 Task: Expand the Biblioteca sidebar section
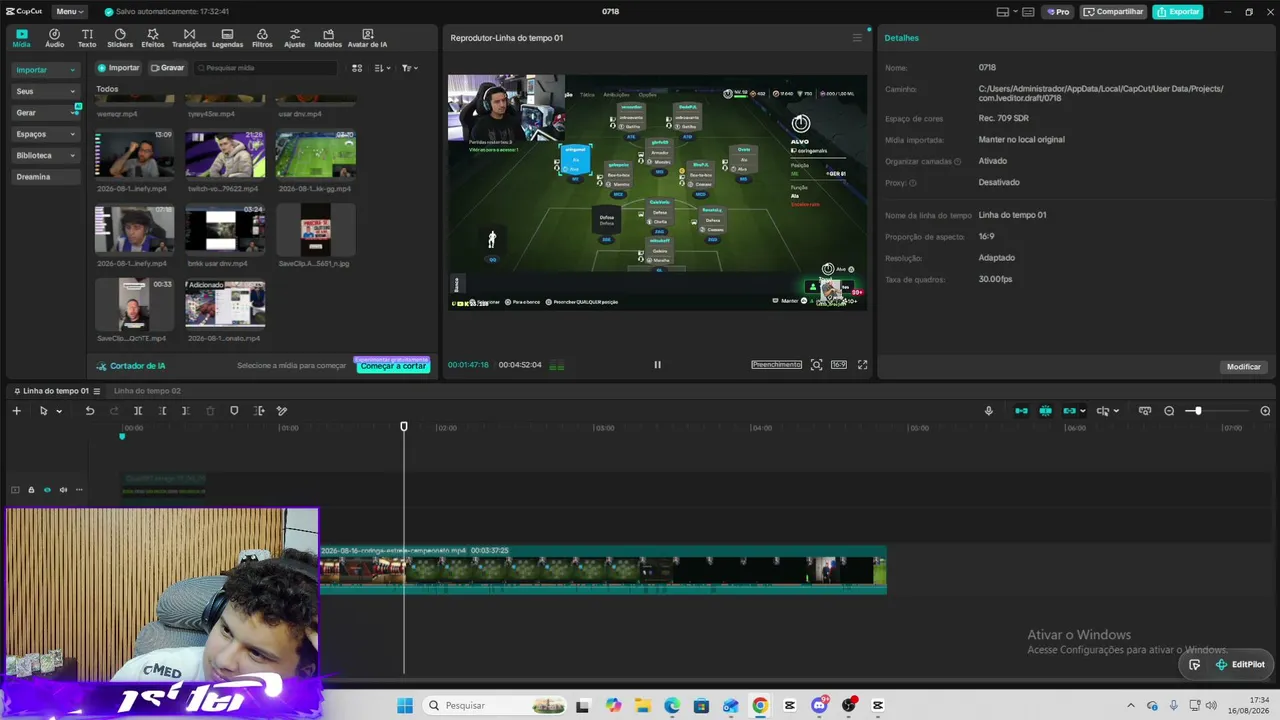click(x=46, y=155)
